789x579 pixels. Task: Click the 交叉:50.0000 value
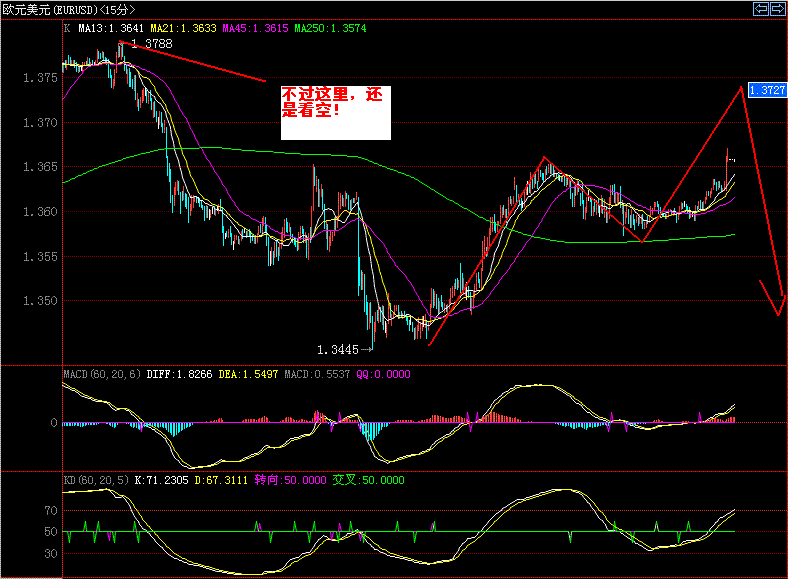click(368, 480)
